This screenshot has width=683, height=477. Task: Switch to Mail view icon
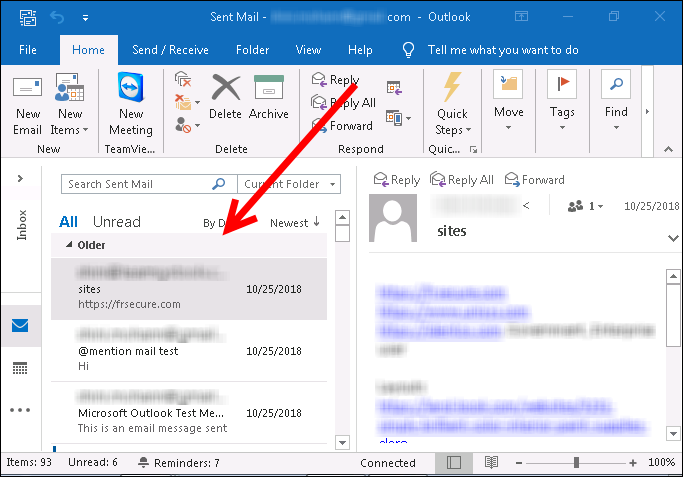click(20, 325)
